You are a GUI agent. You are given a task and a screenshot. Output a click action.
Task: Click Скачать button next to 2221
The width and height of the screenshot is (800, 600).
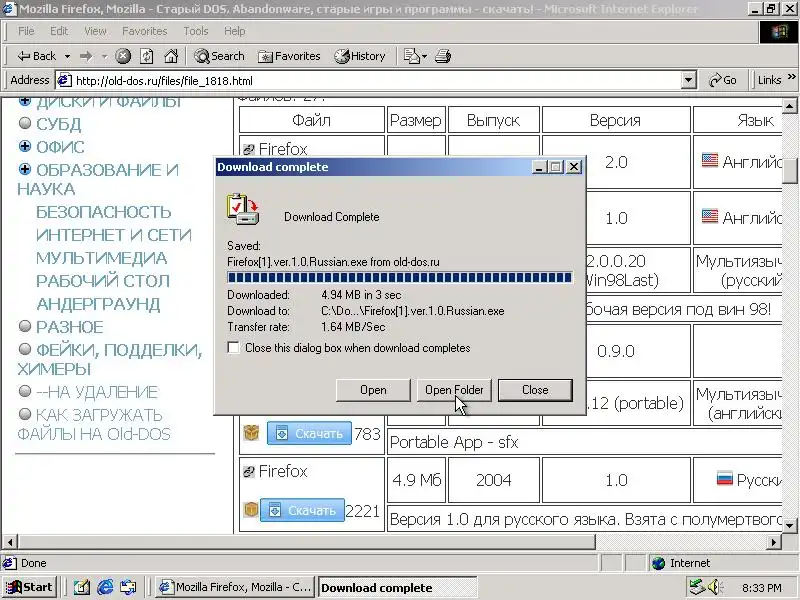coord(302,510)
